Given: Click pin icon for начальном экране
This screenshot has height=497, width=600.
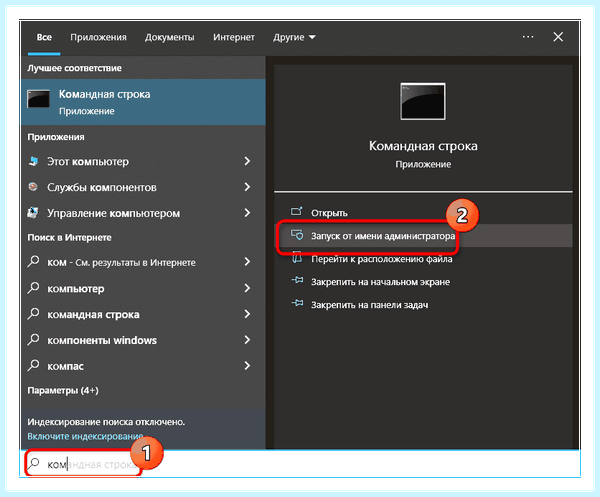Looking at the screenshot, I should click(x=297, y=280).
